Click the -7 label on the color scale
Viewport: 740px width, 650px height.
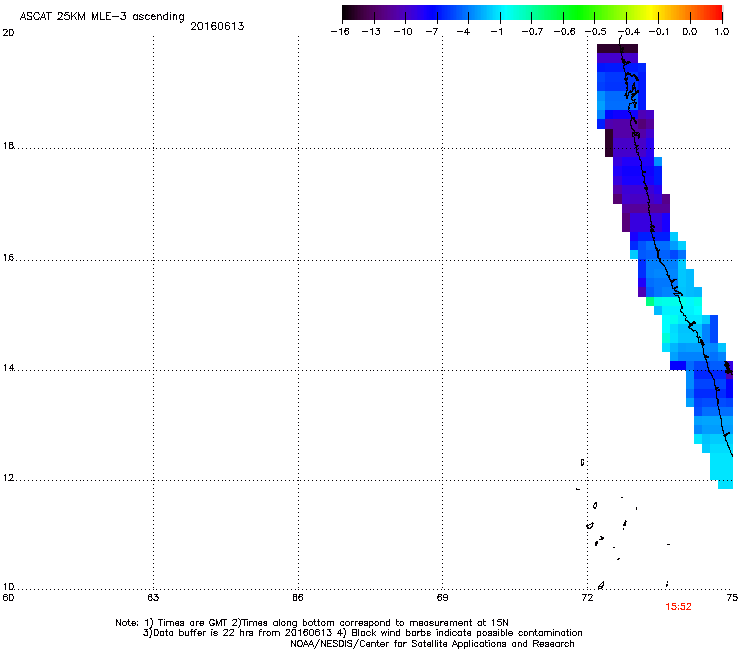click(x=432, y=32)
